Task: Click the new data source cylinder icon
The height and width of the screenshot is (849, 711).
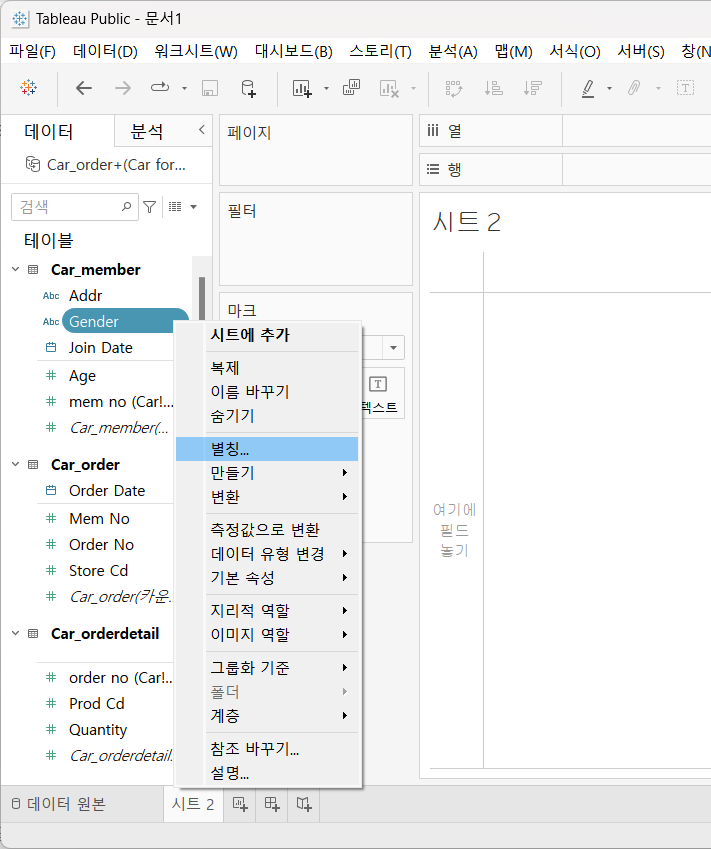Action: coord(248,88)
